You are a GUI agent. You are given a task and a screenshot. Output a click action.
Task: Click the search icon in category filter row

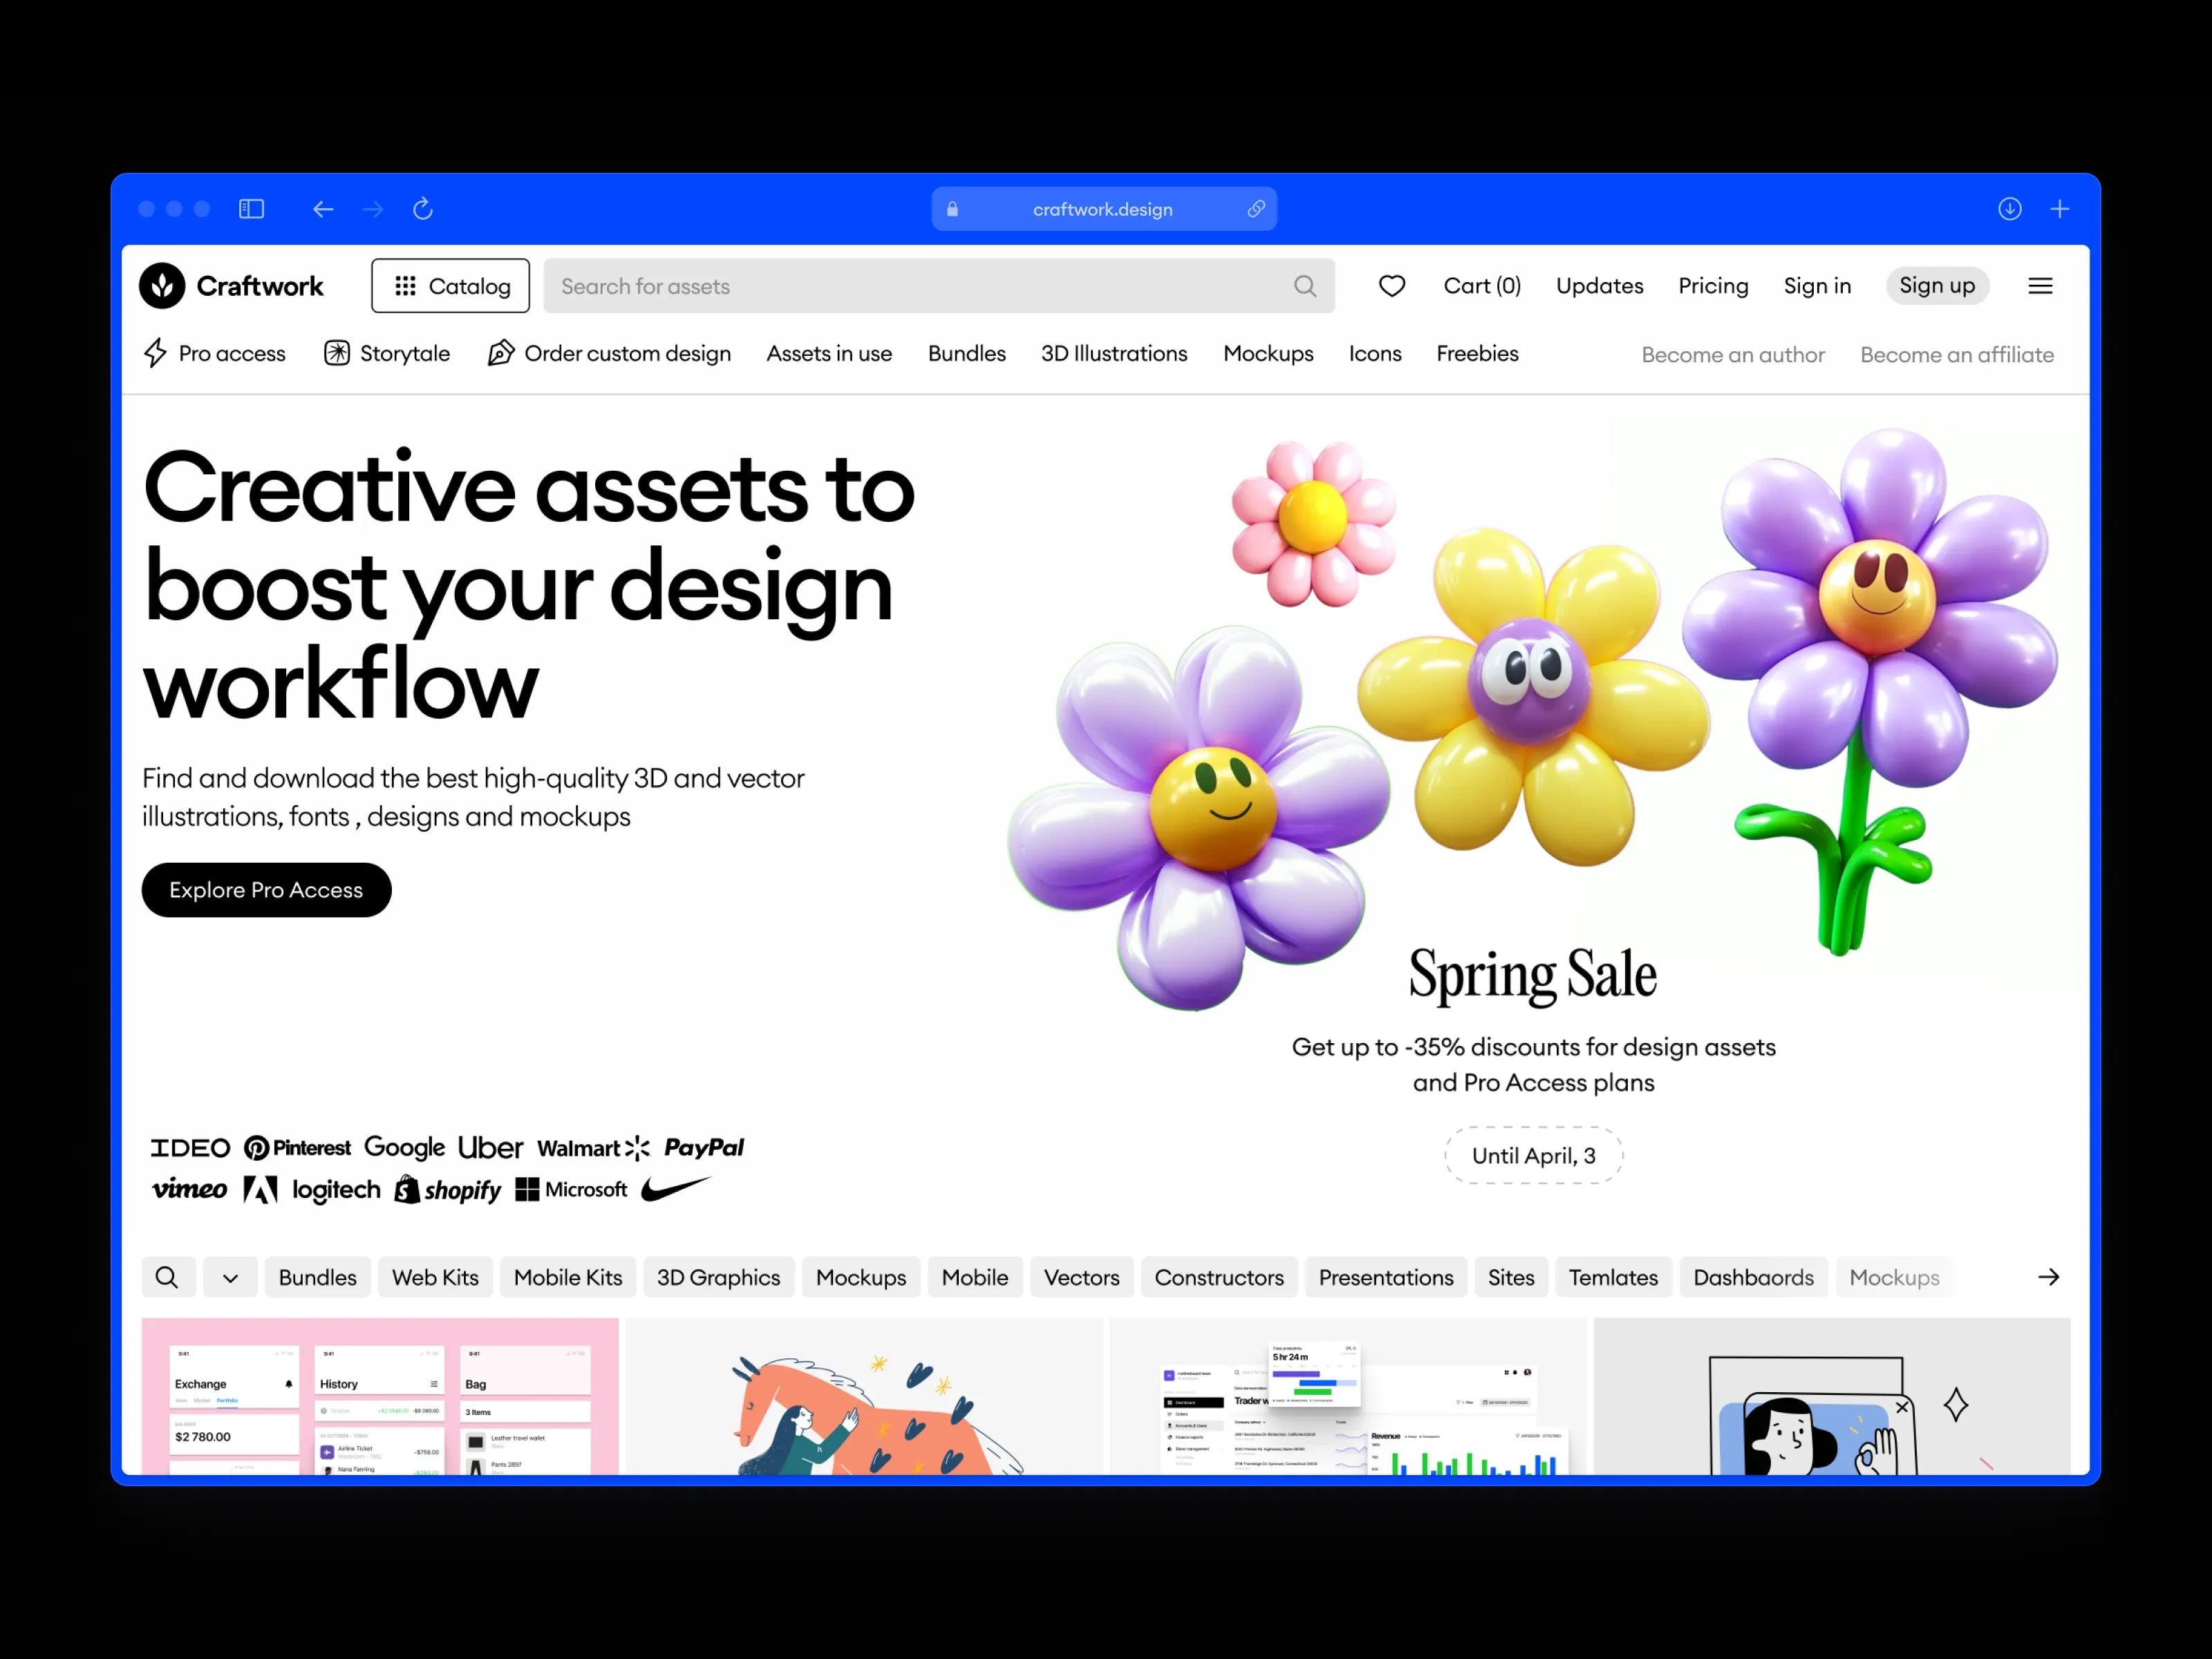click(x=167, y=1277)
